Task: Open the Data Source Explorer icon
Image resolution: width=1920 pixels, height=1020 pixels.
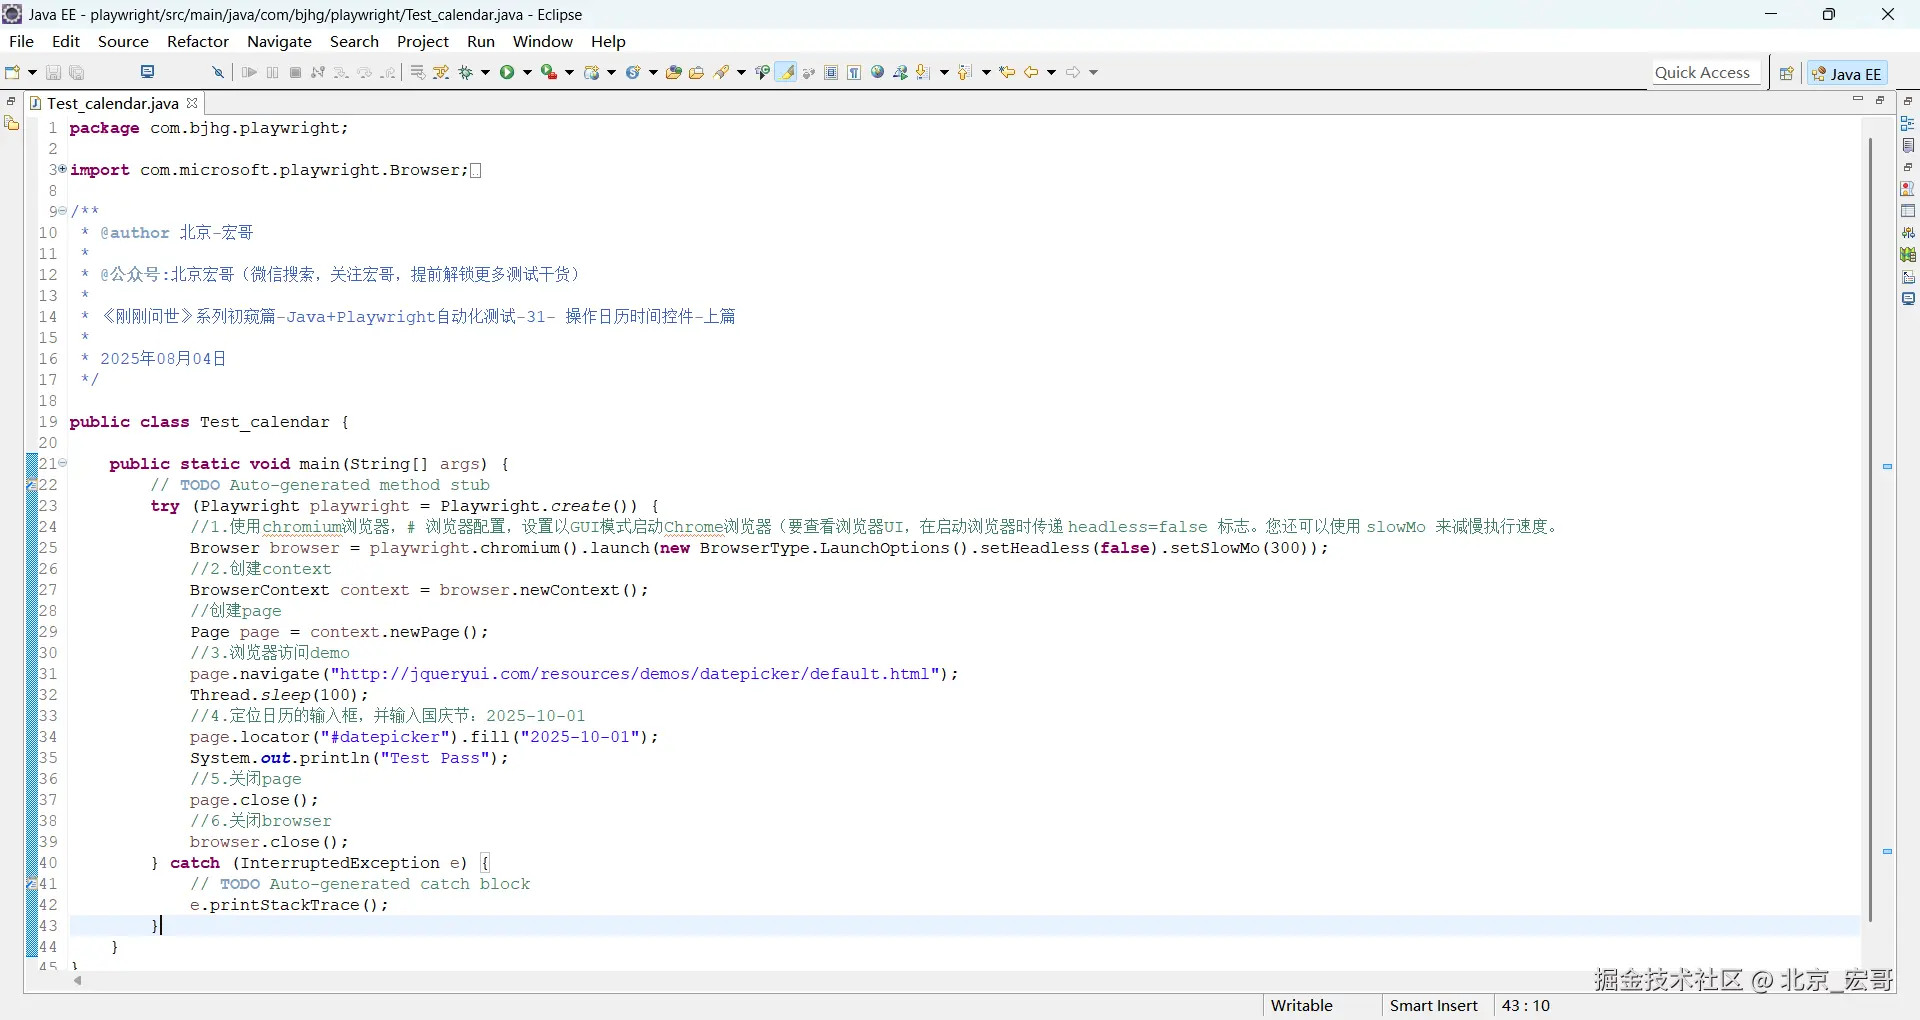Action: point(1908,255)
